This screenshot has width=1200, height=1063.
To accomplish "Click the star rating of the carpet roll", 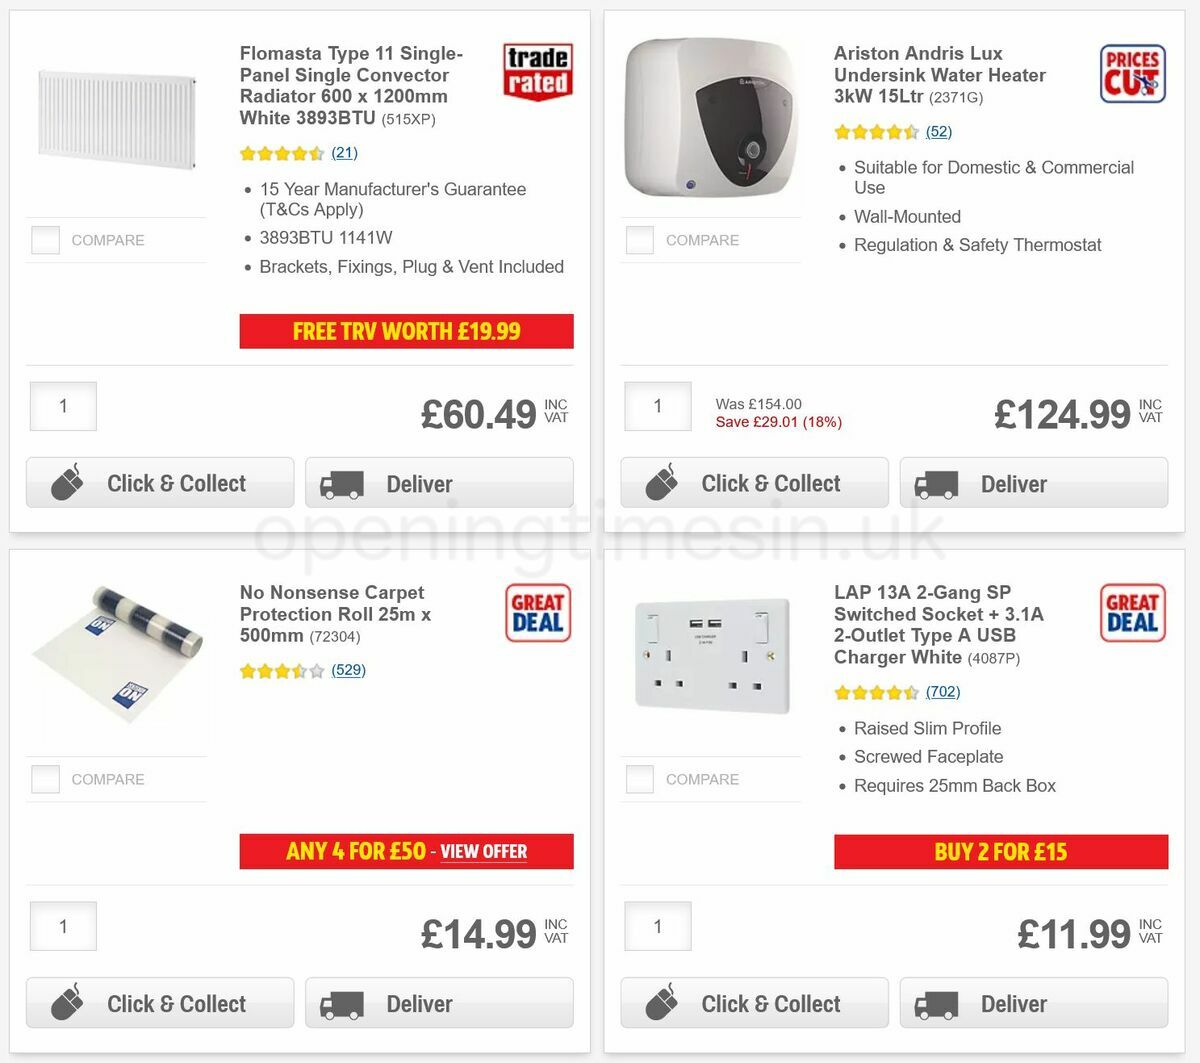I will (x=284, y=670).
